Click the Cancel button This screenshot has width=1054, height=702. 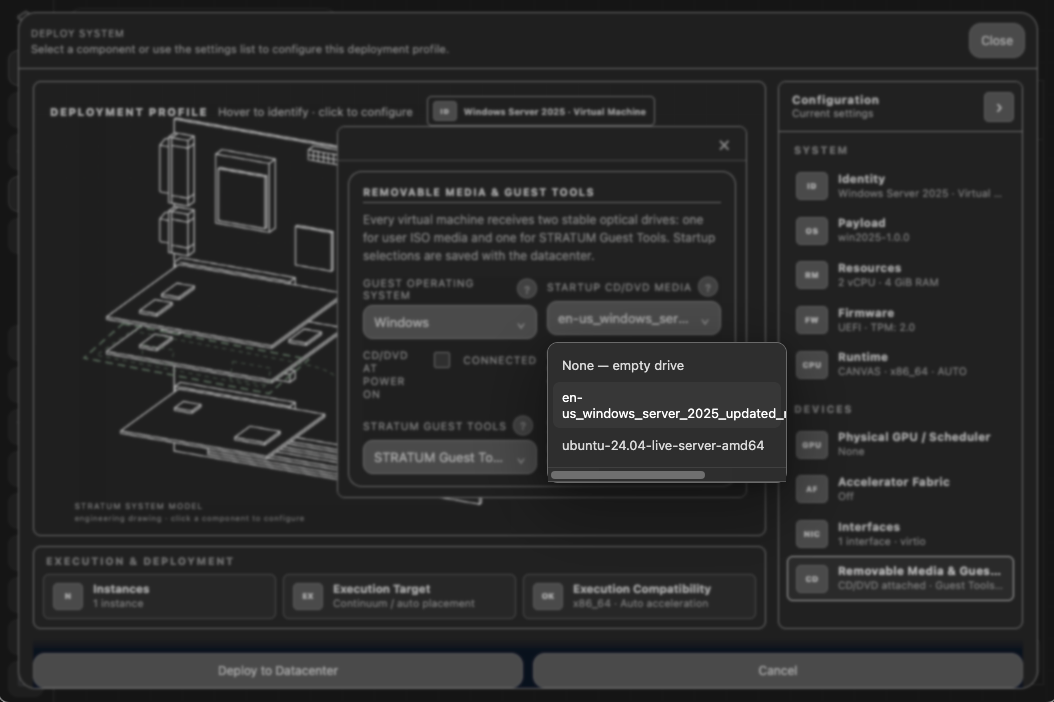point(778,670)
